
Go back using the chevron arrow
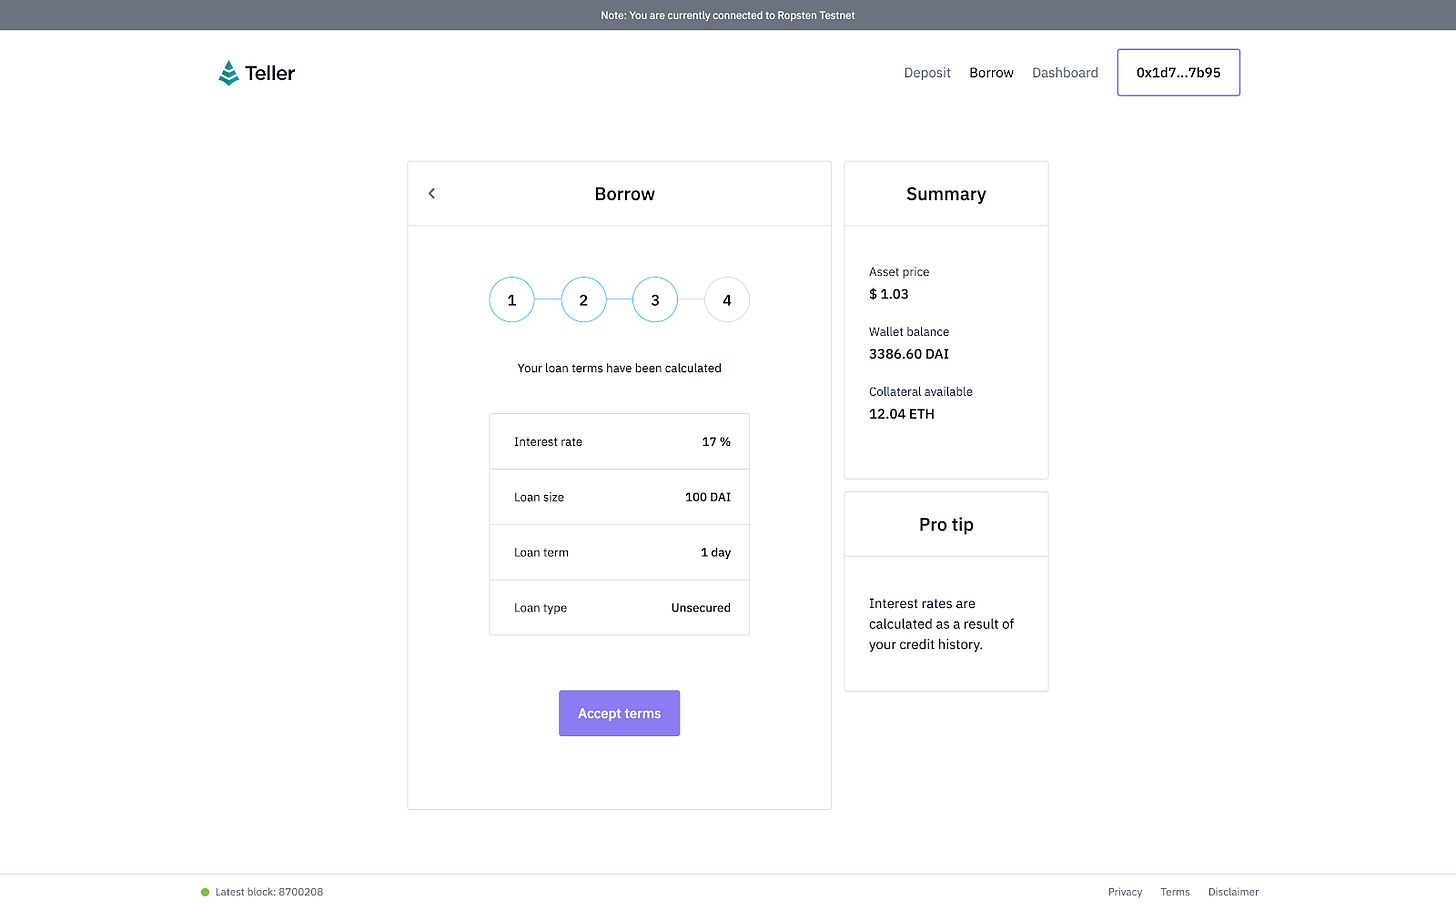pos(432,193)
